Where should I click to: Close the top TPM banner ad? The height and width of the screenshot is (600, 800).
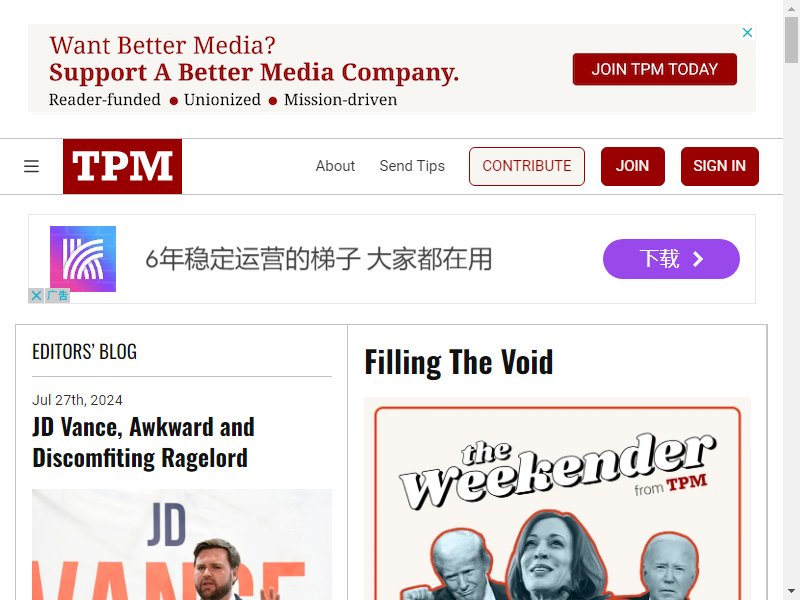(x=747, y=33)
